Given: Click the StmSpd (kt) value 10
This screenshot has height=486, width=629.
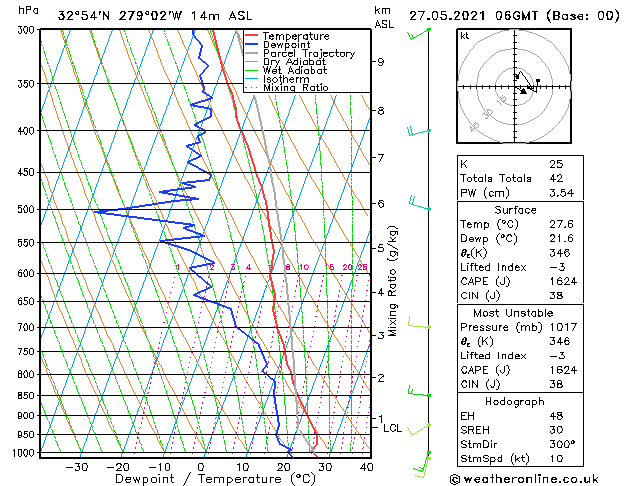Looking at the screenshot, I should pyautogui.click(x=556, y=458).
